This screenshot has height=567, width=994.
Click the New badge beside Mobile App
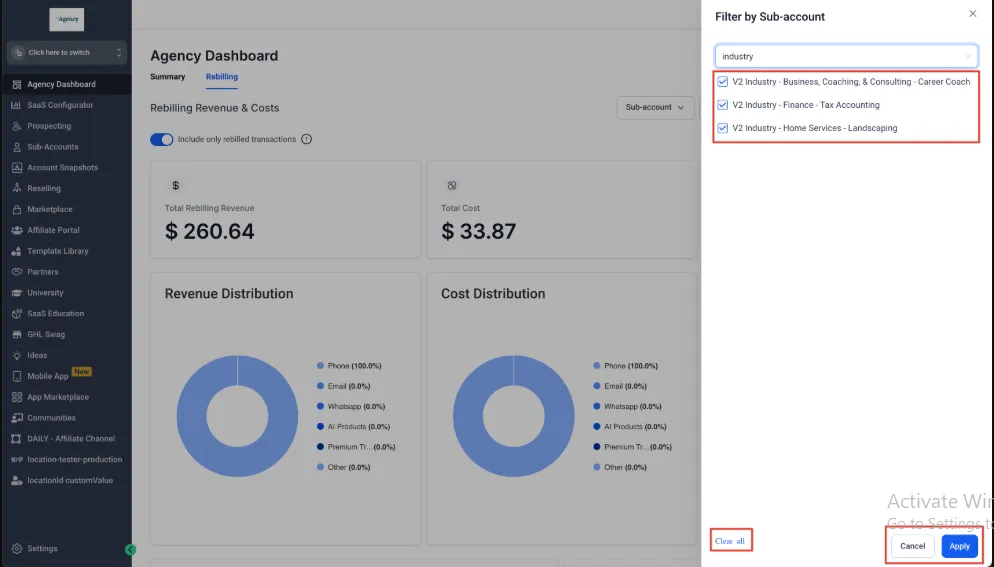(x=81, y=372)
